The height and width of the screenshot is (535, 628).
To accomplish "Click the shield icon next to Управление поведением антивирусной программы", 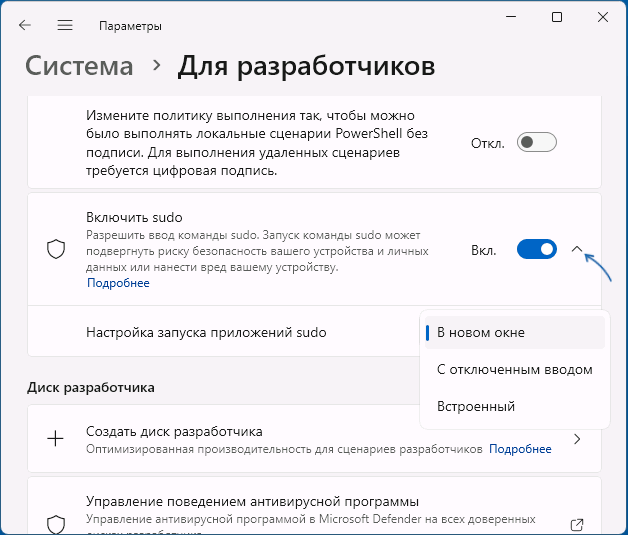I will point(56,524).
